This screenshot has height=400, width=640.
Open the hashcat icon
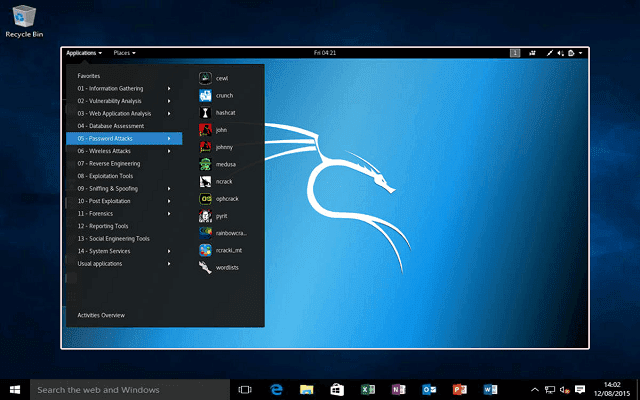point(205,113)
